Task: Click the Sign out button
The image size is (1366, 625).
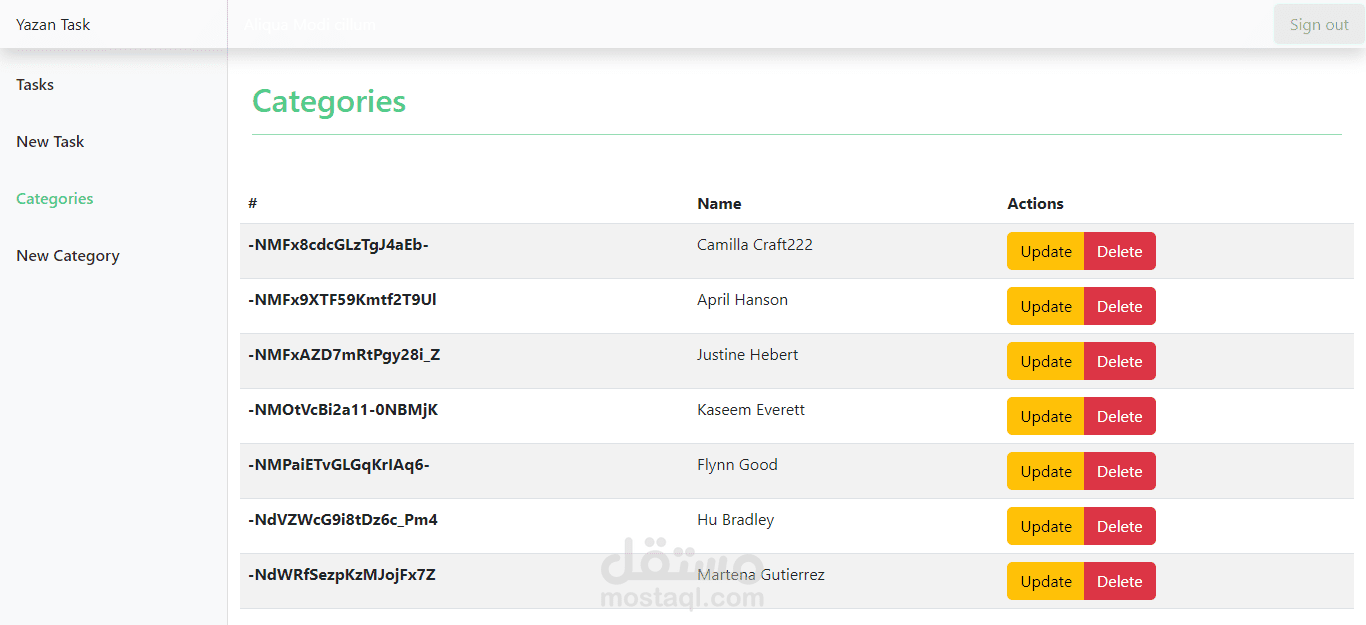Action: tap(1319, 25)
